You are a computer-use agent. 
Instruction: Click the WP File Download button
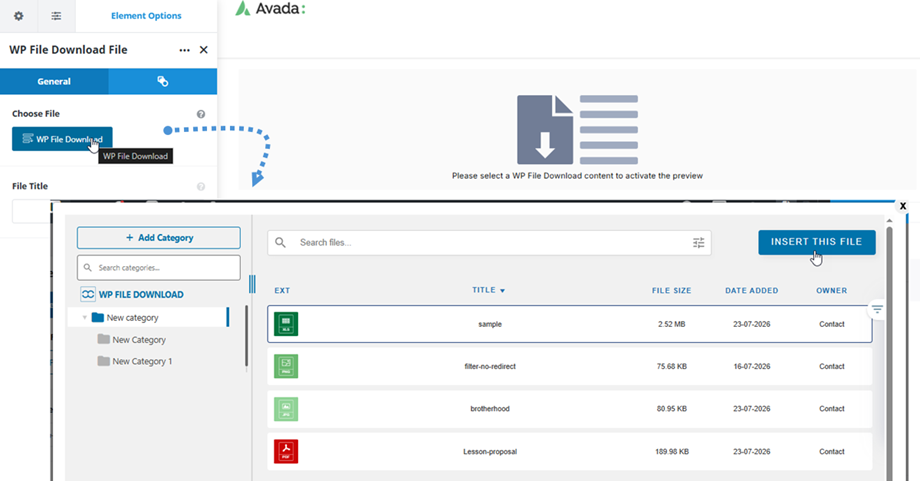62,139
